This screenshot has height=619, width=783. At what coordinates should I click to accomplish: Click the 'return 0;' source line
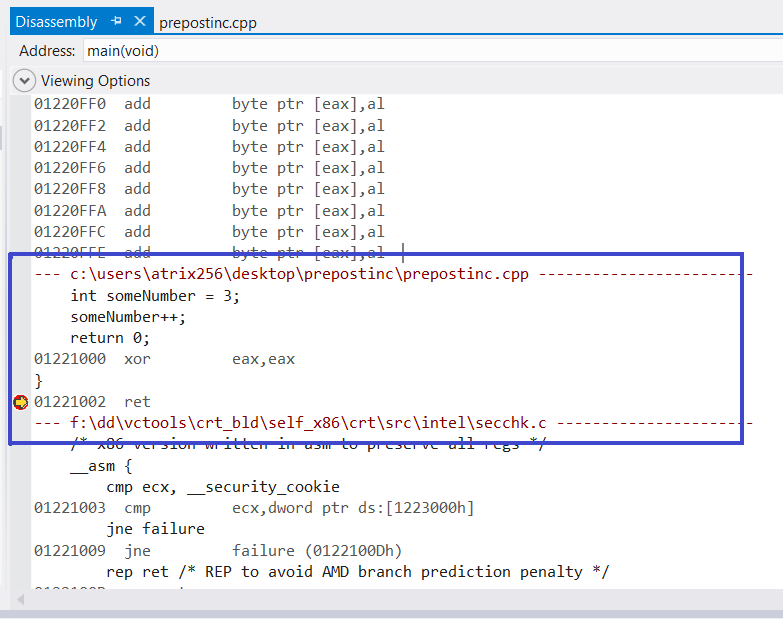coord(109,338)
